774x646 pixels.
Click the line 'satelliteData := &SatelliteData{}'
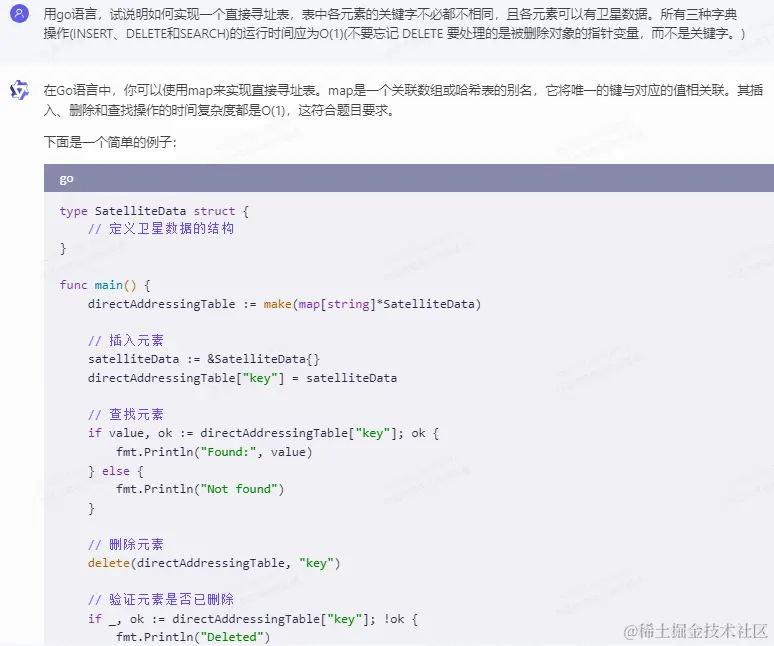point(204,359)
